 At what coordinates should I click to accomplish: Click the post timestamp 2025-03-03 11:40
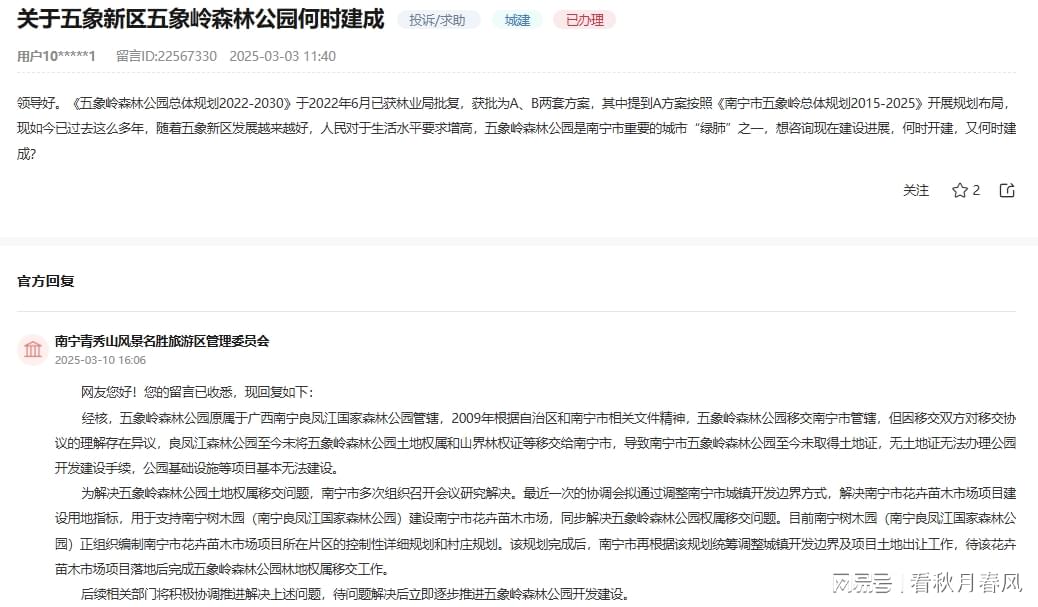click(283, 56)
